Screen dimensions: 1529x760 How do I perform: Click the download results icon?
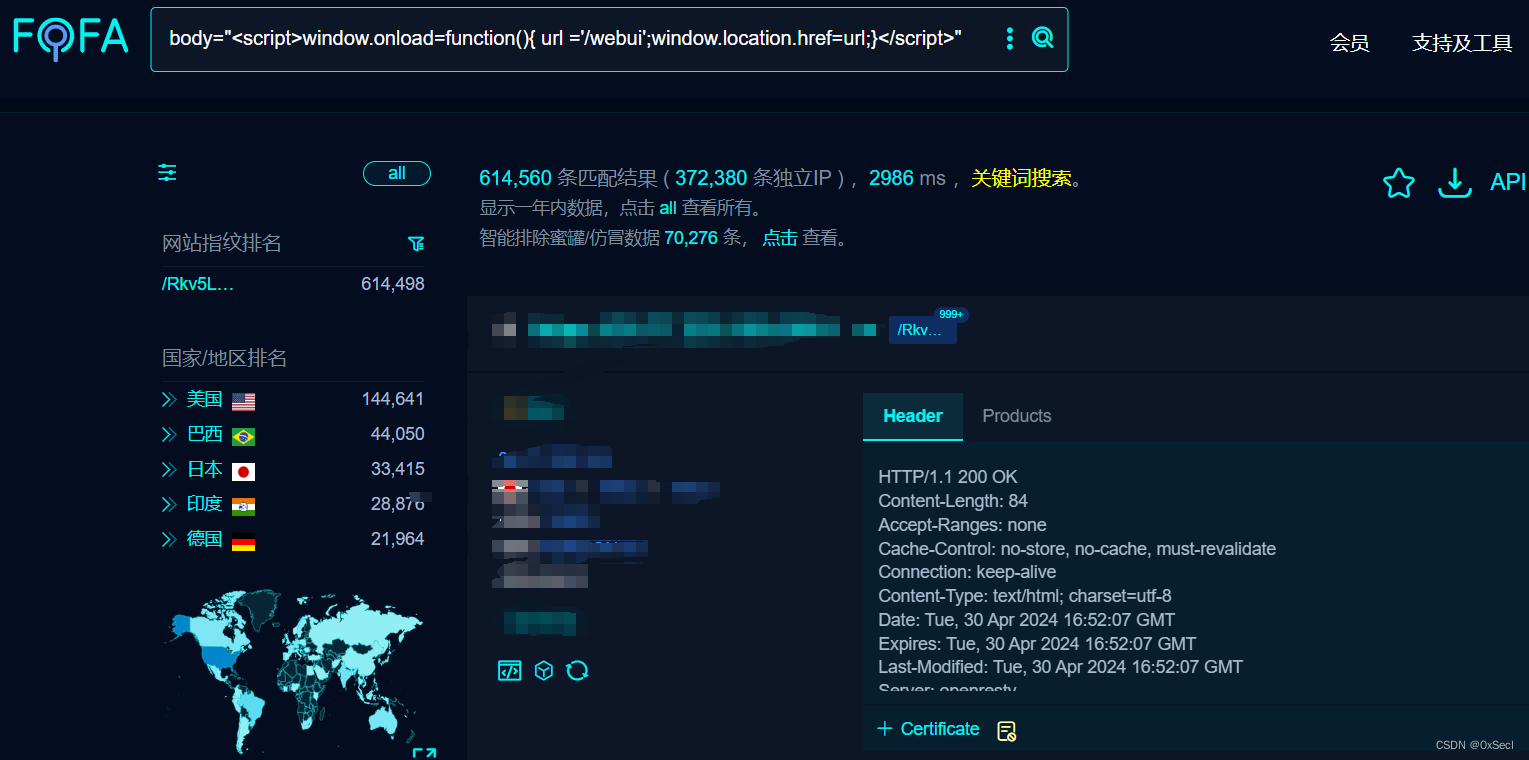point(1454,183)
